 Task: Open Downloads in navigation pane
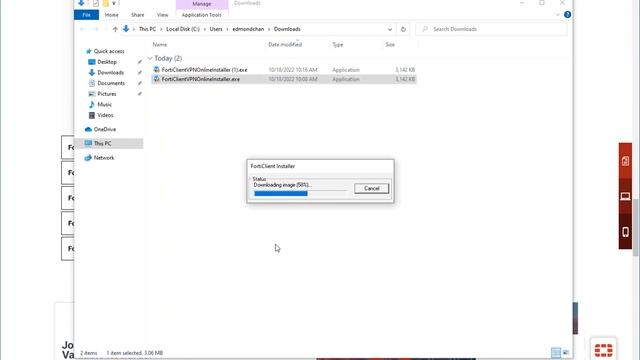(x=110, y=72)
